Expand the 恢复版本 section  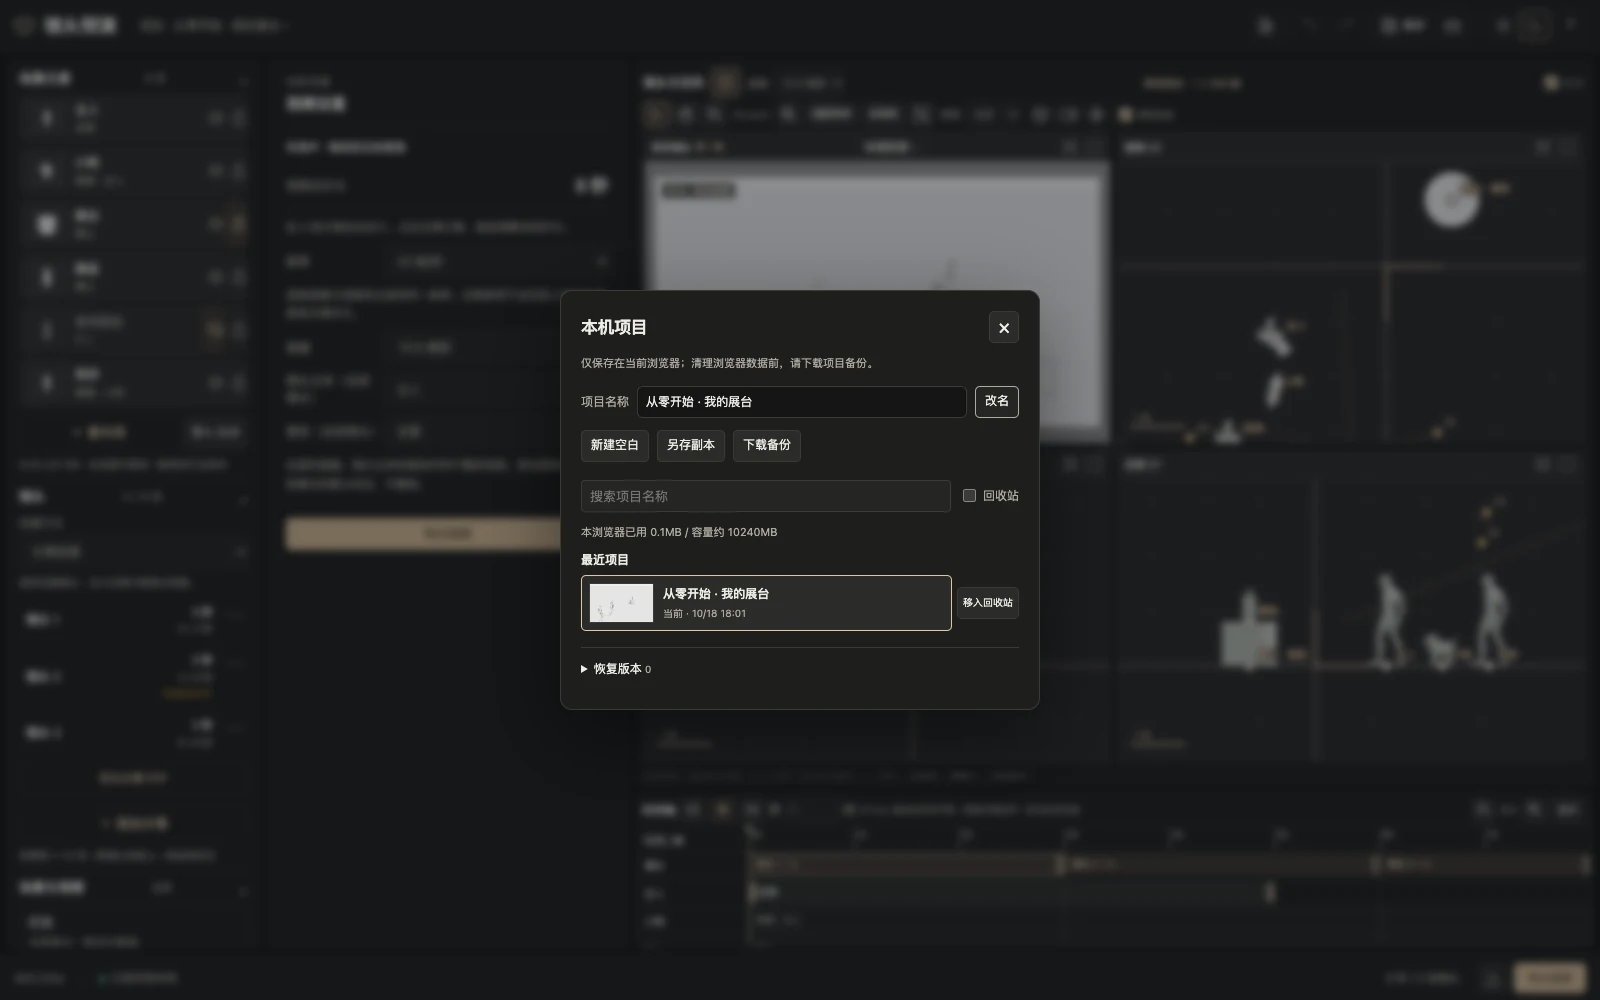pyautogui.click(x=616, y=669)
